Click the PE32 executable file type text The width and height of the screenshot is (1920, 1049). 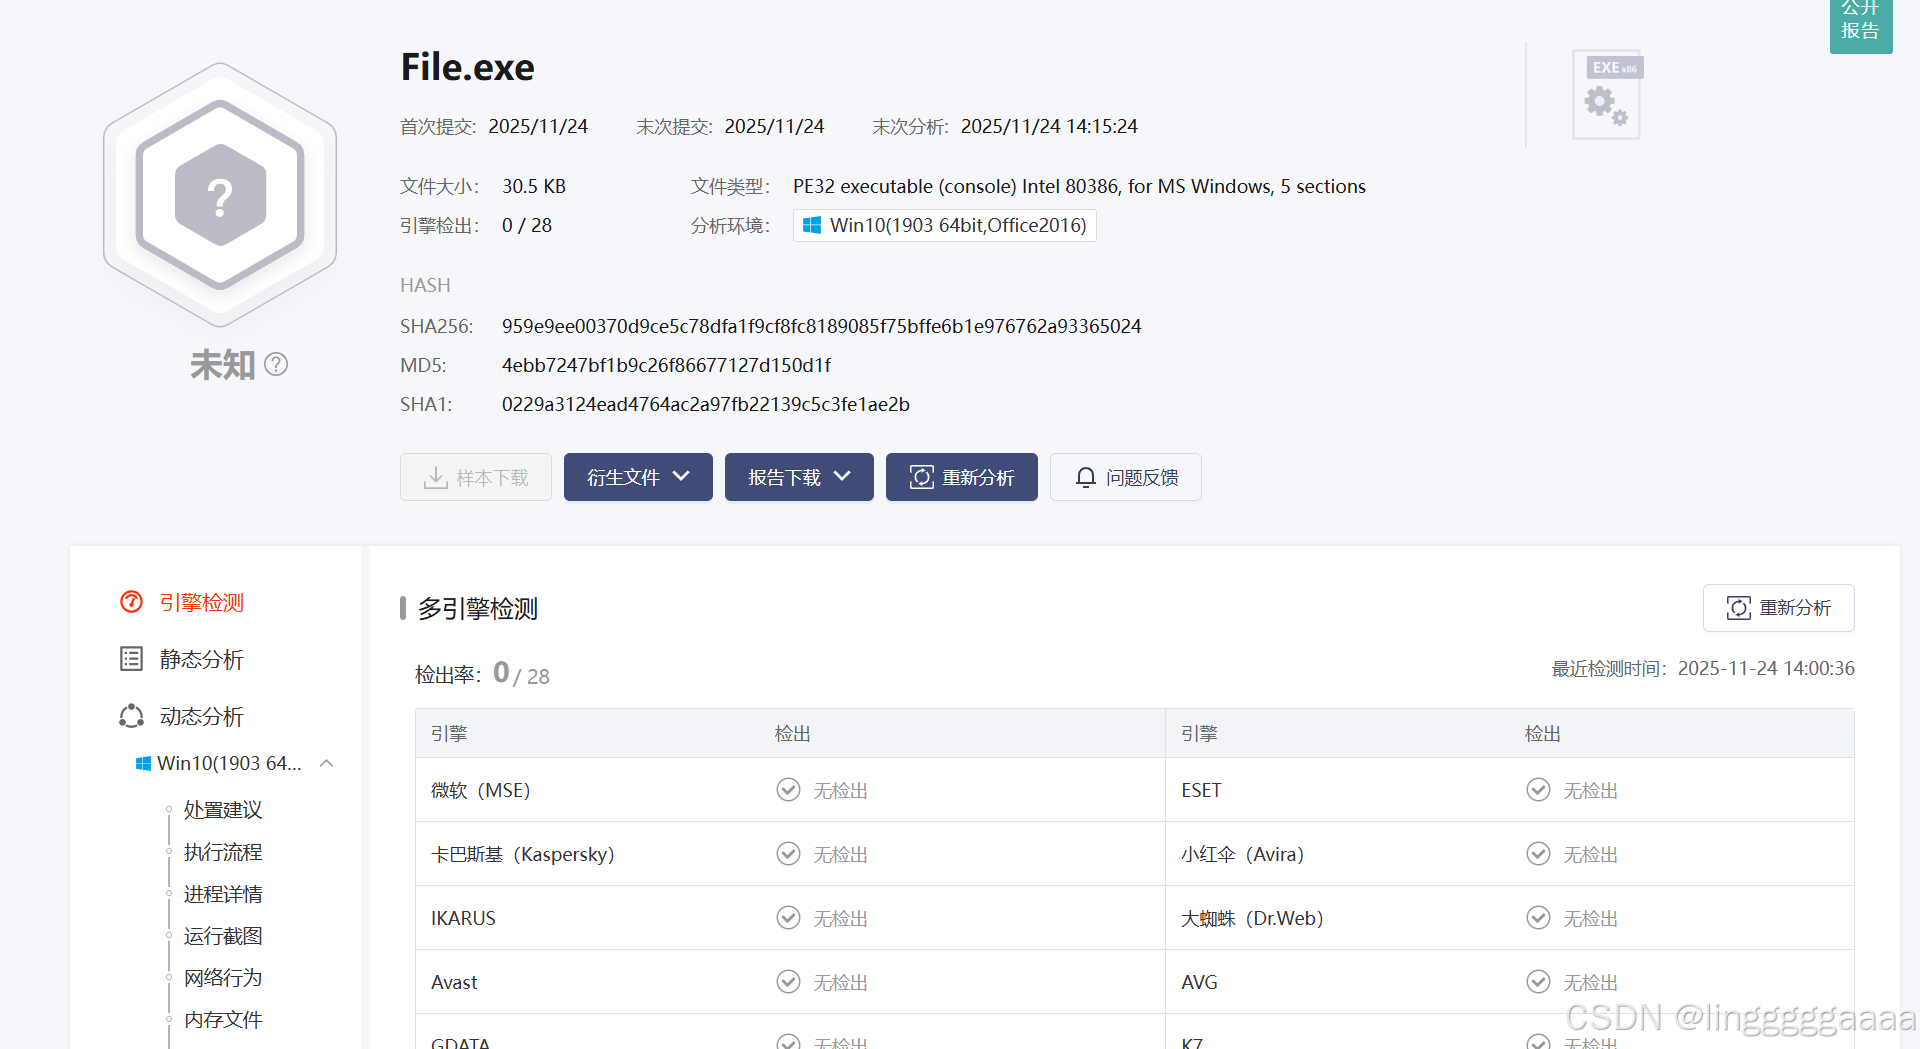pyautogui.click(x=1079, y=186)
